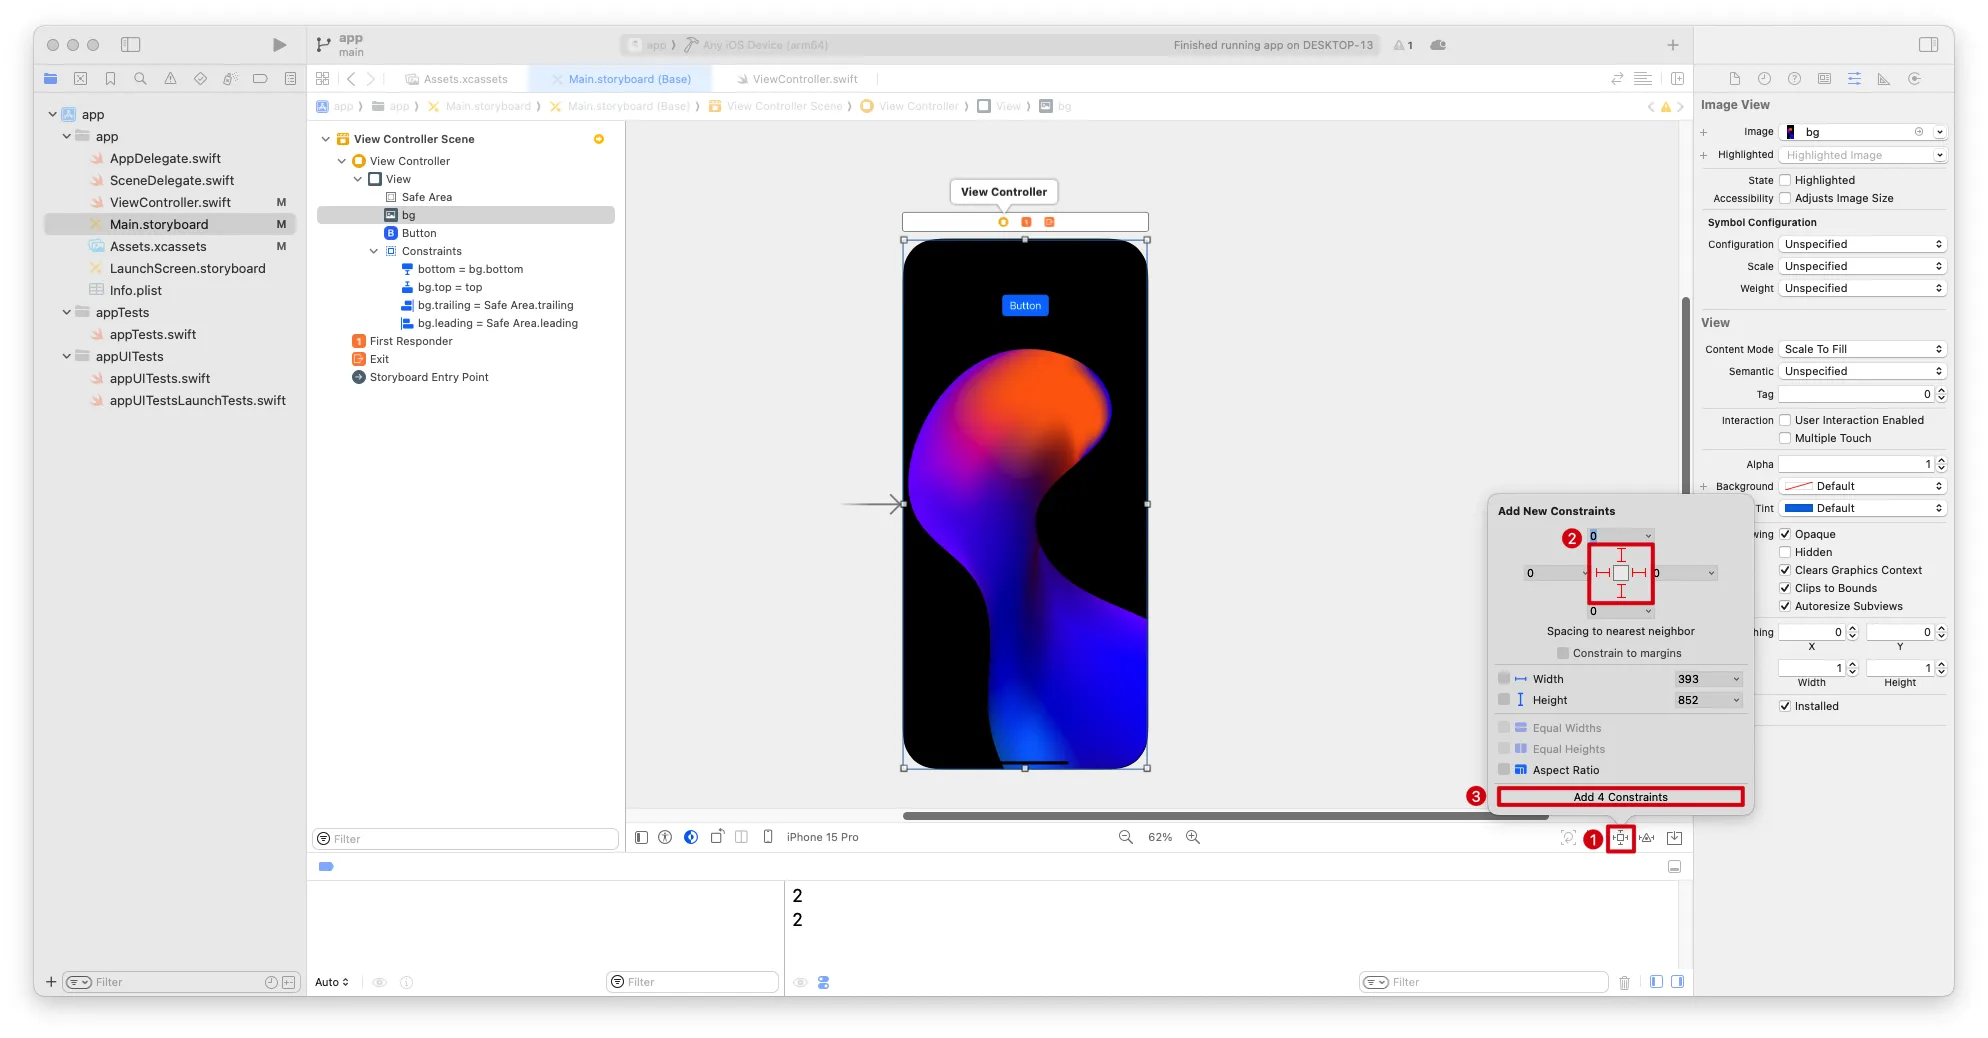The height and width of the screenshot is (1038, 1988).
Task: Open the Content Mode dropdown
Action: pyautogui.click(x=1862, y=349)
